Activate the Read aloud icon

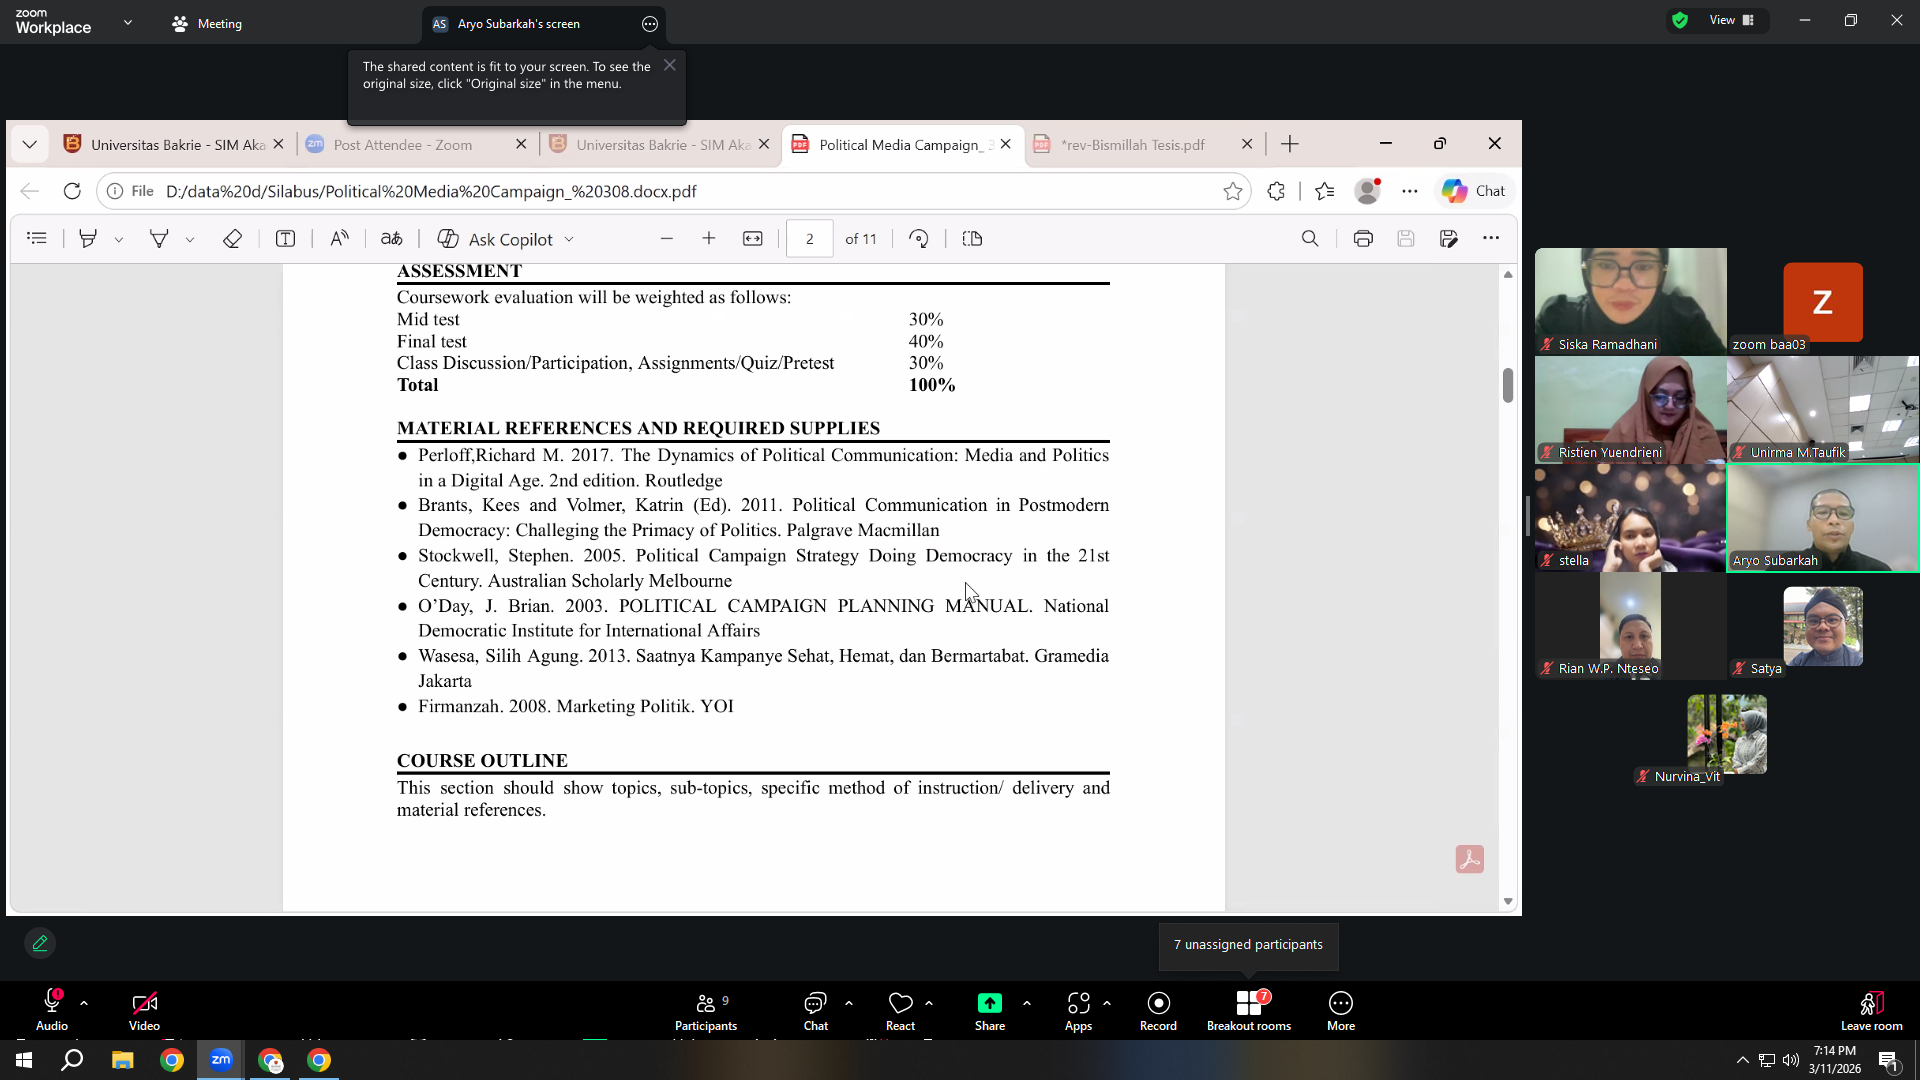pyautogui.click(x=339, y=239)
